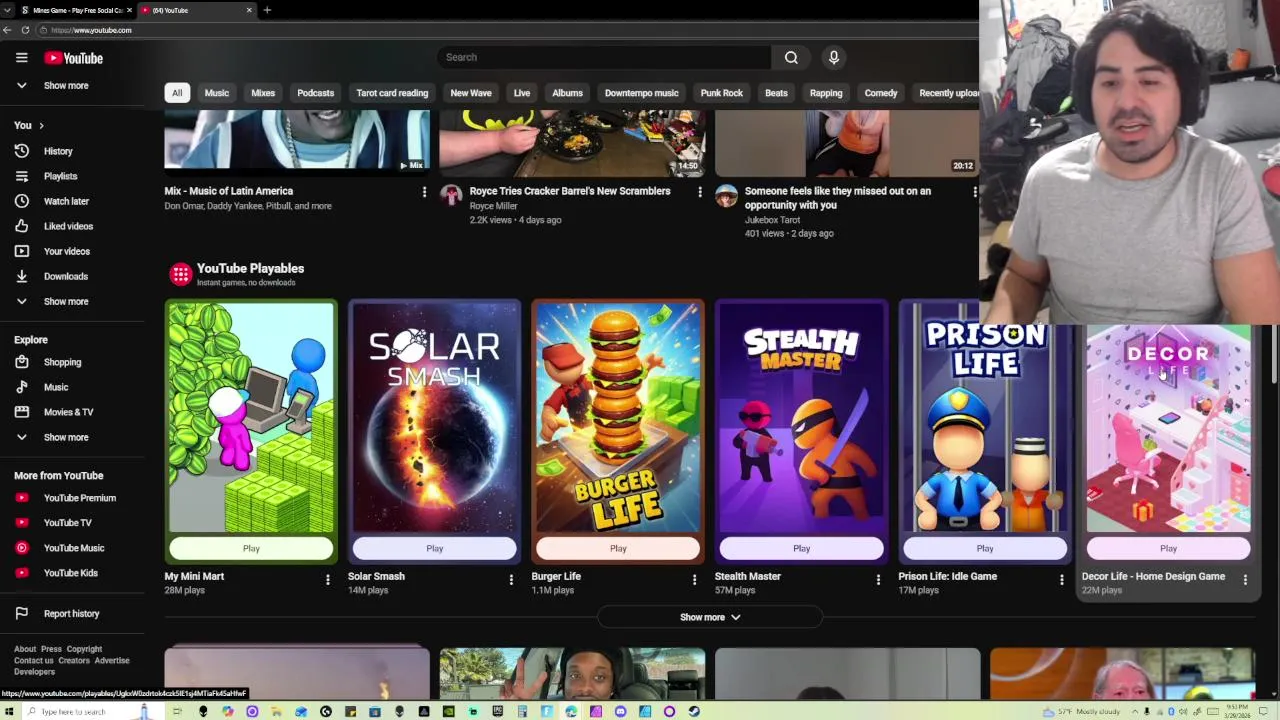Viewport: 1280px width, 720px height.
Task: Open the Burger Life game thumbnail
Action: [618, 418]
